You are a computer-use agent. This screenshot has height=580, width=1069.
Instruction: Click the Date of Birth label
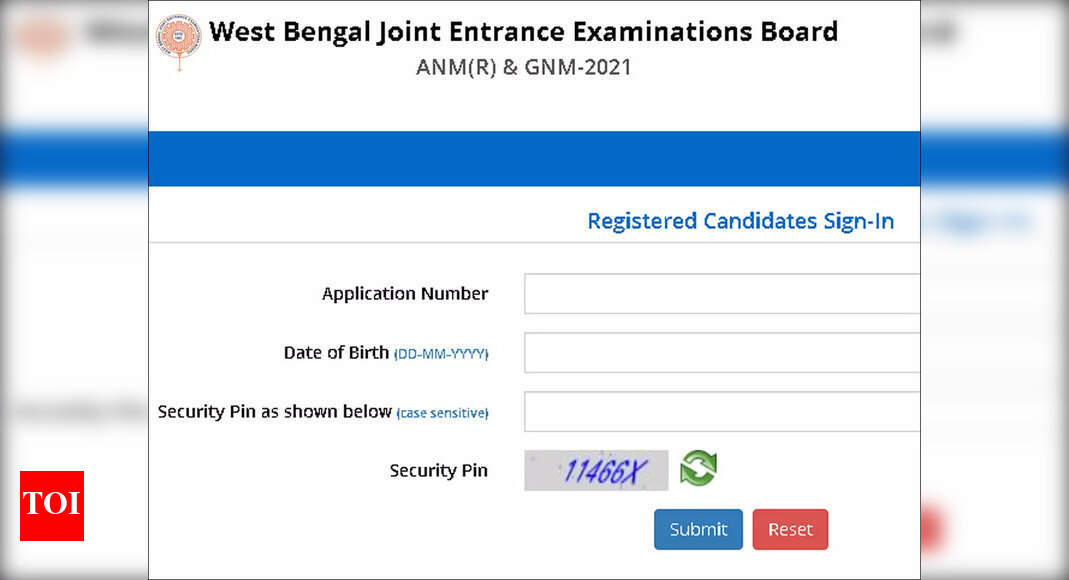point(336,353)
